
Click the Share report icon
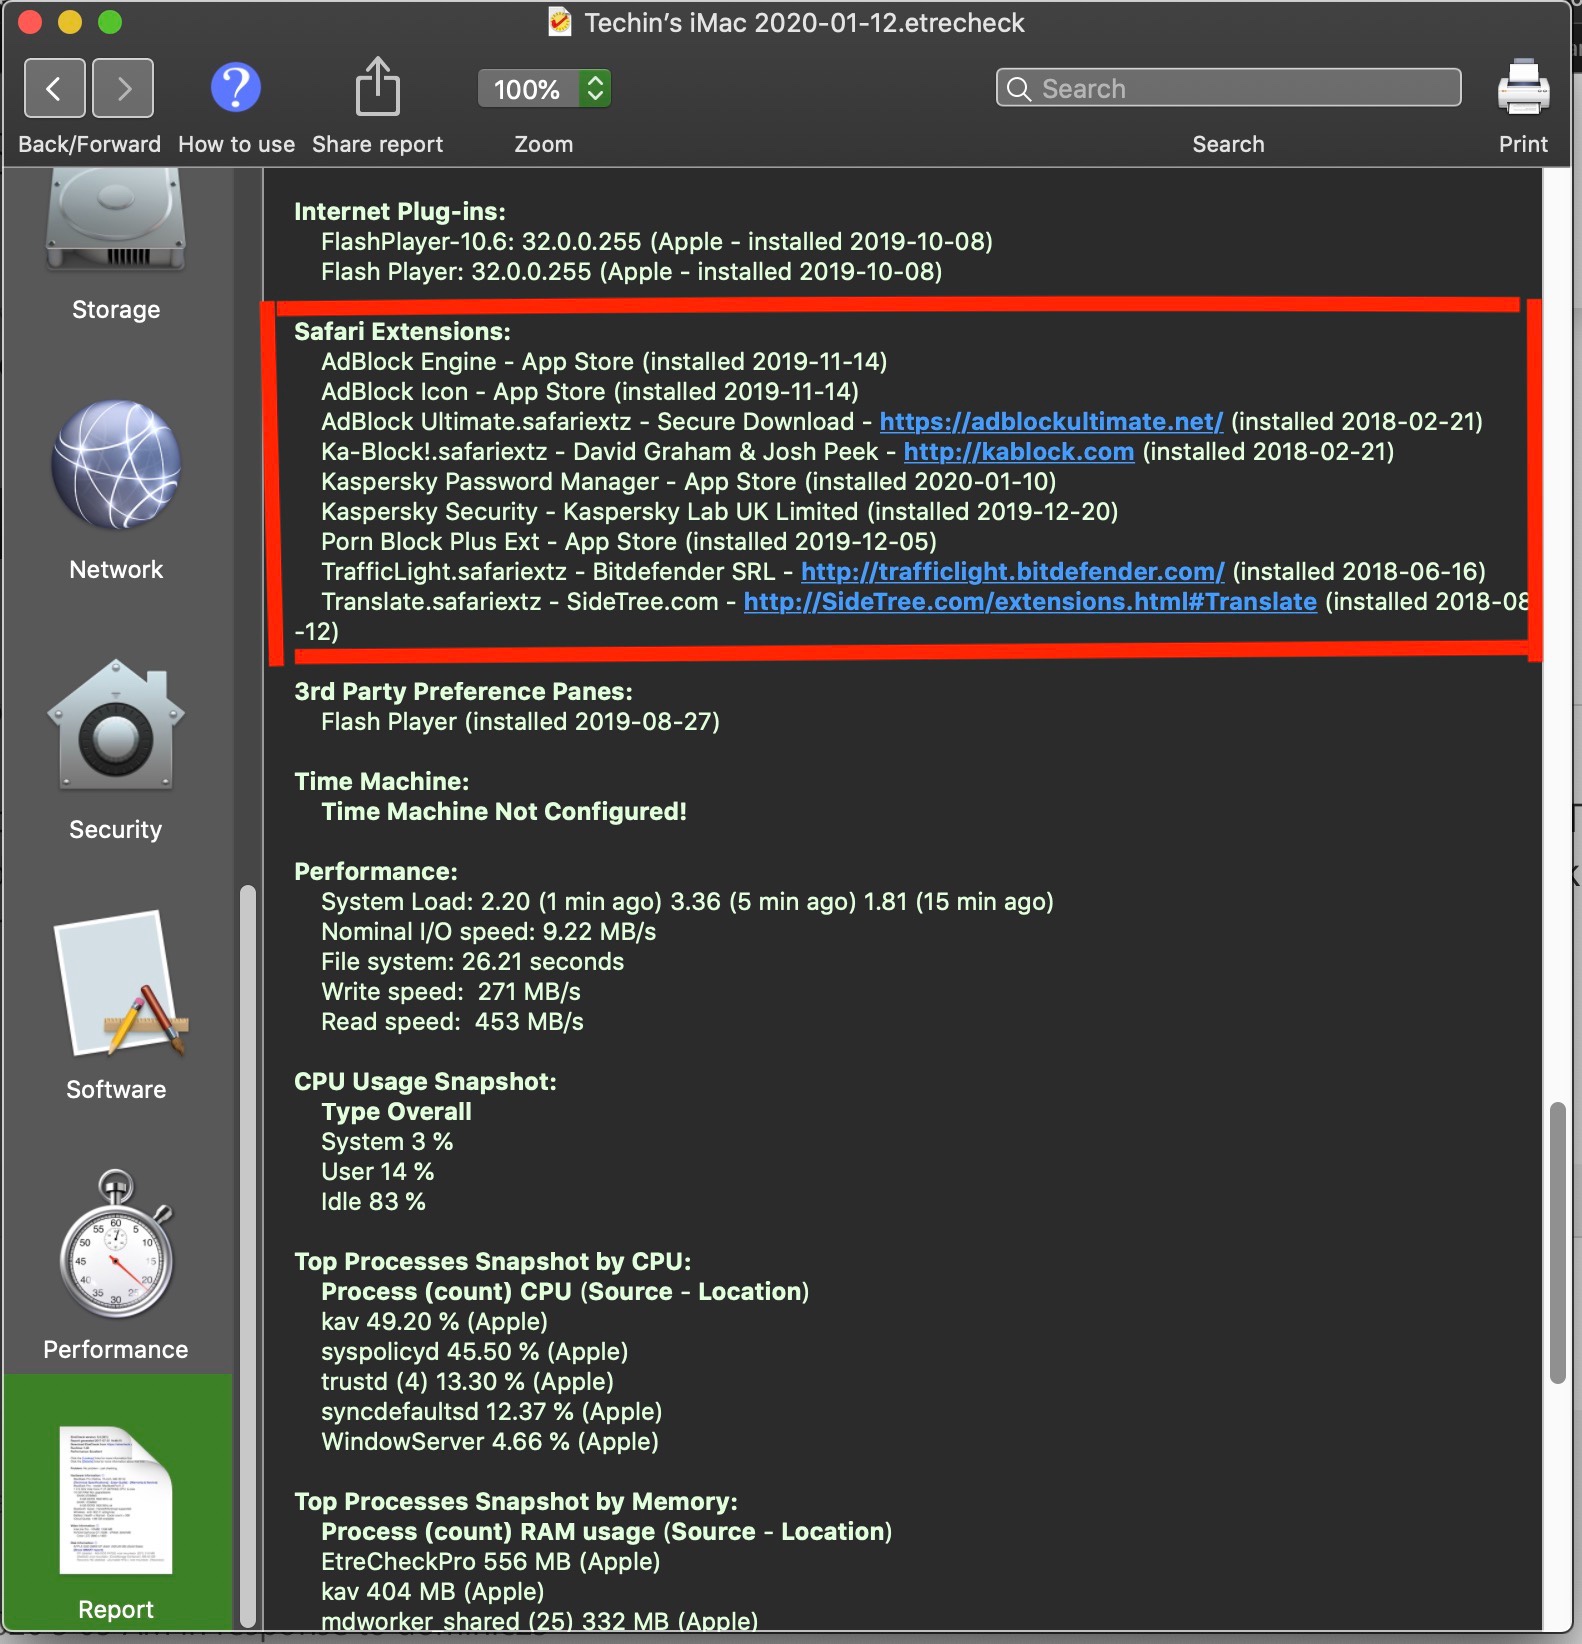377,86
